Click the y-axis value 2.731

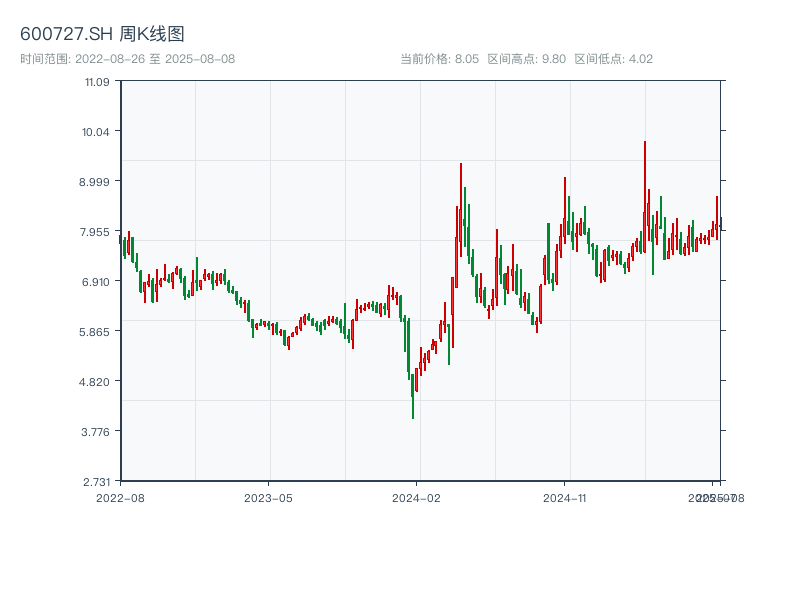[x=96, y=482]
